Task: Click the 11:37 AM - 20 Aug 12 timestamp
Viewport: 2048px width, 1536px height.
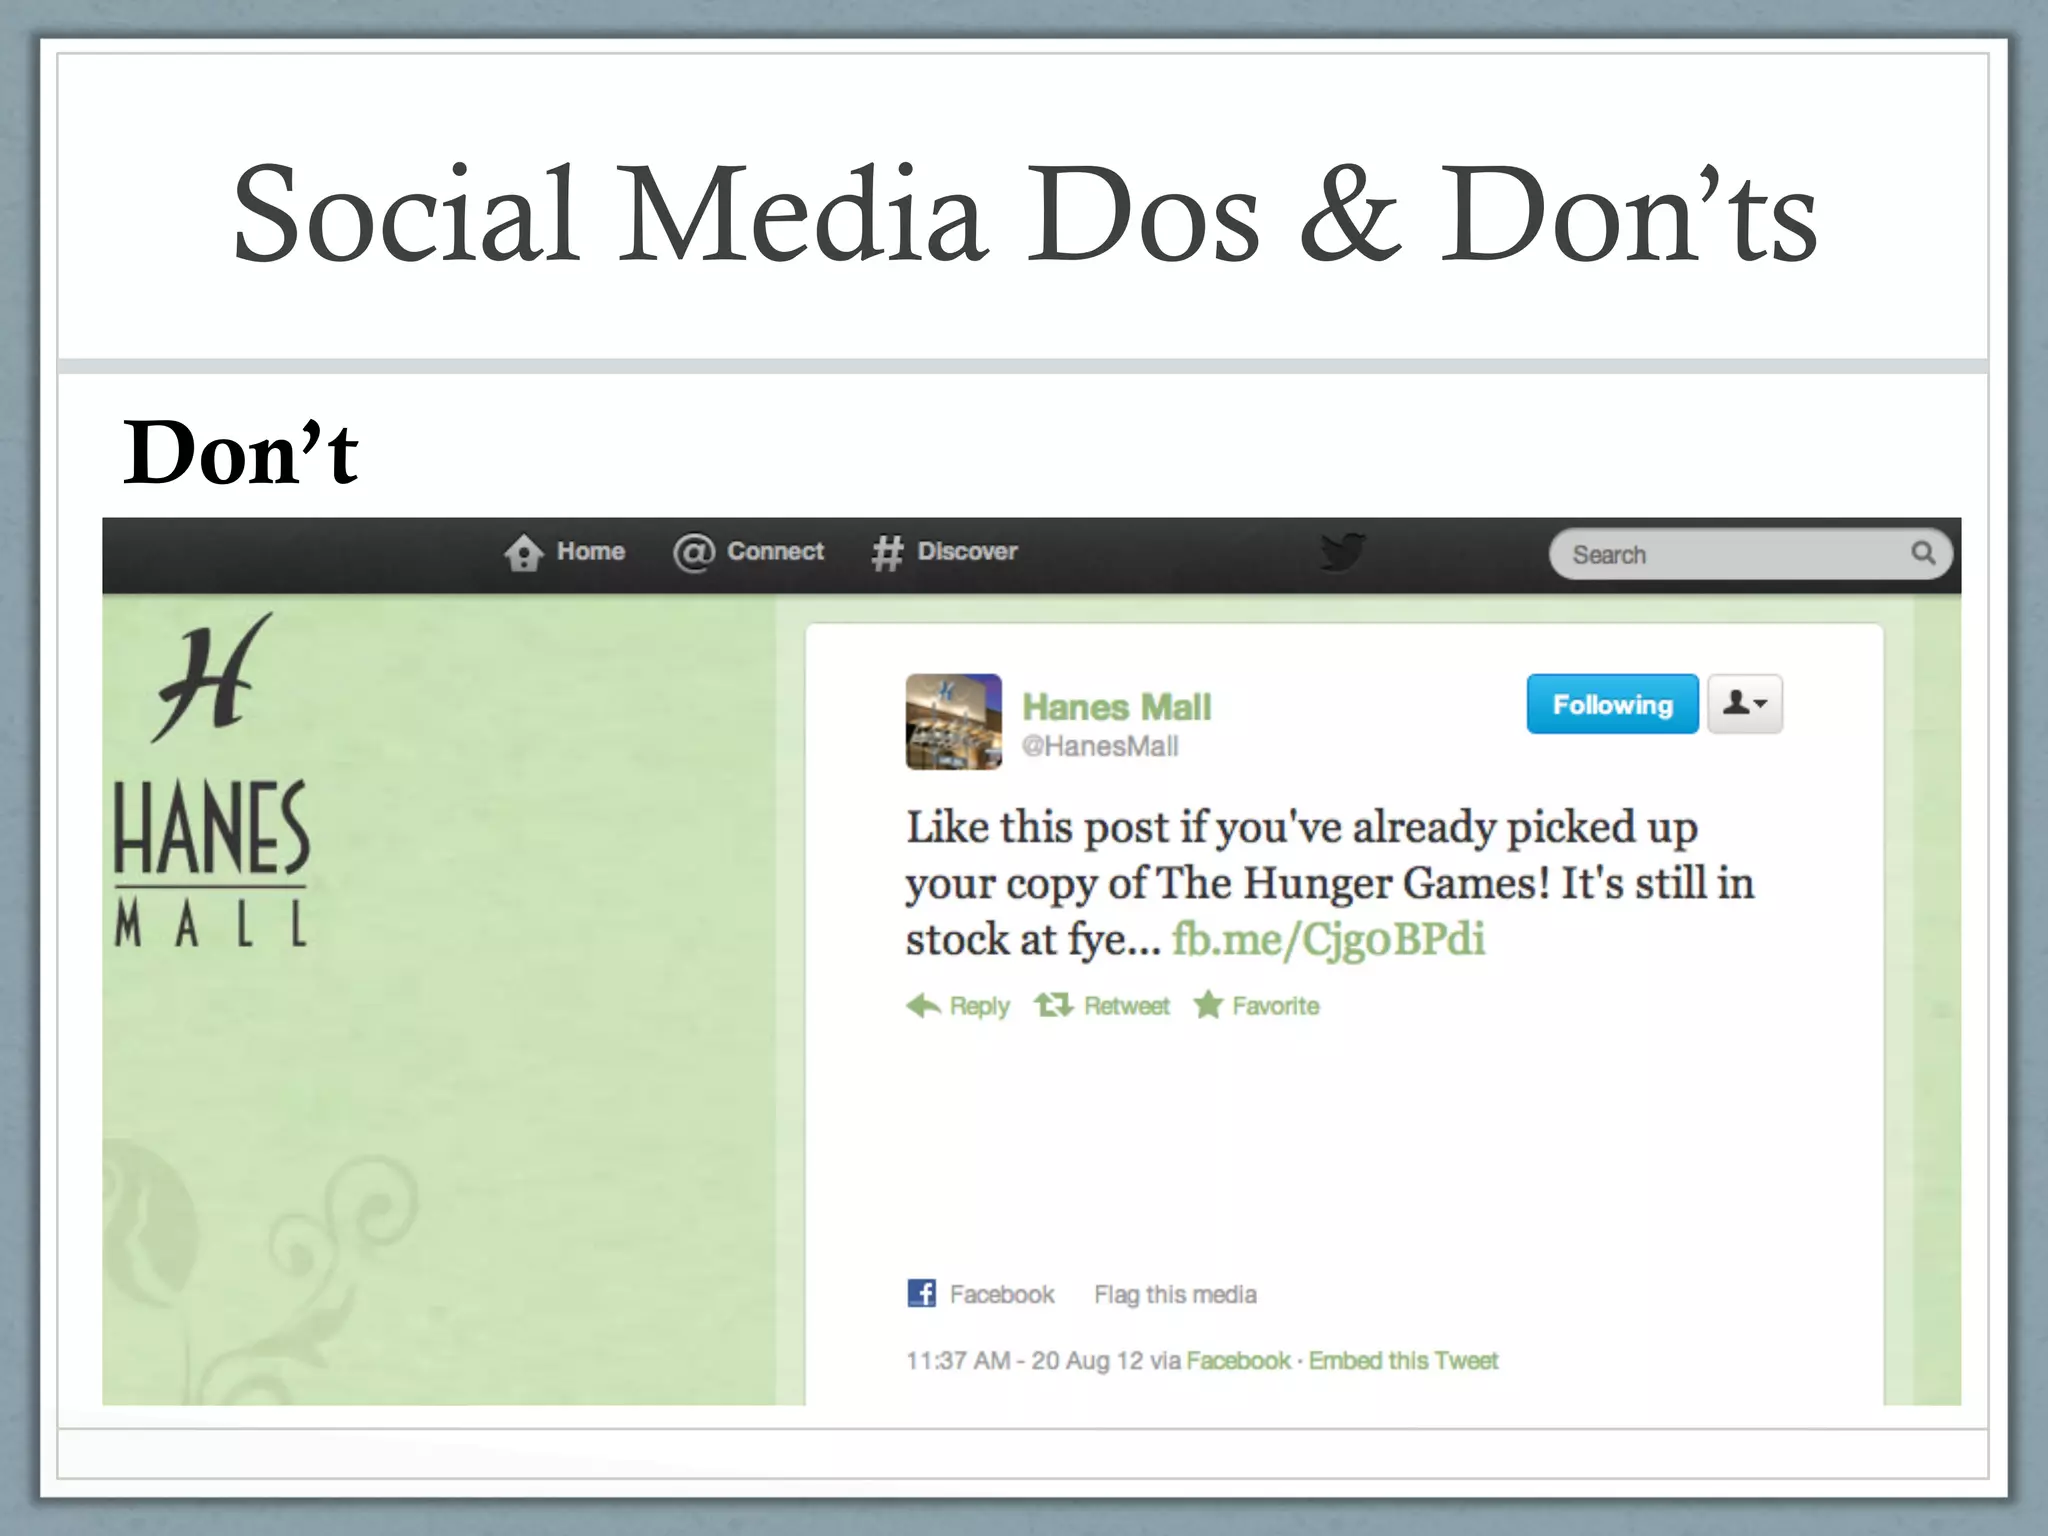Action: coord(1024,1361)
